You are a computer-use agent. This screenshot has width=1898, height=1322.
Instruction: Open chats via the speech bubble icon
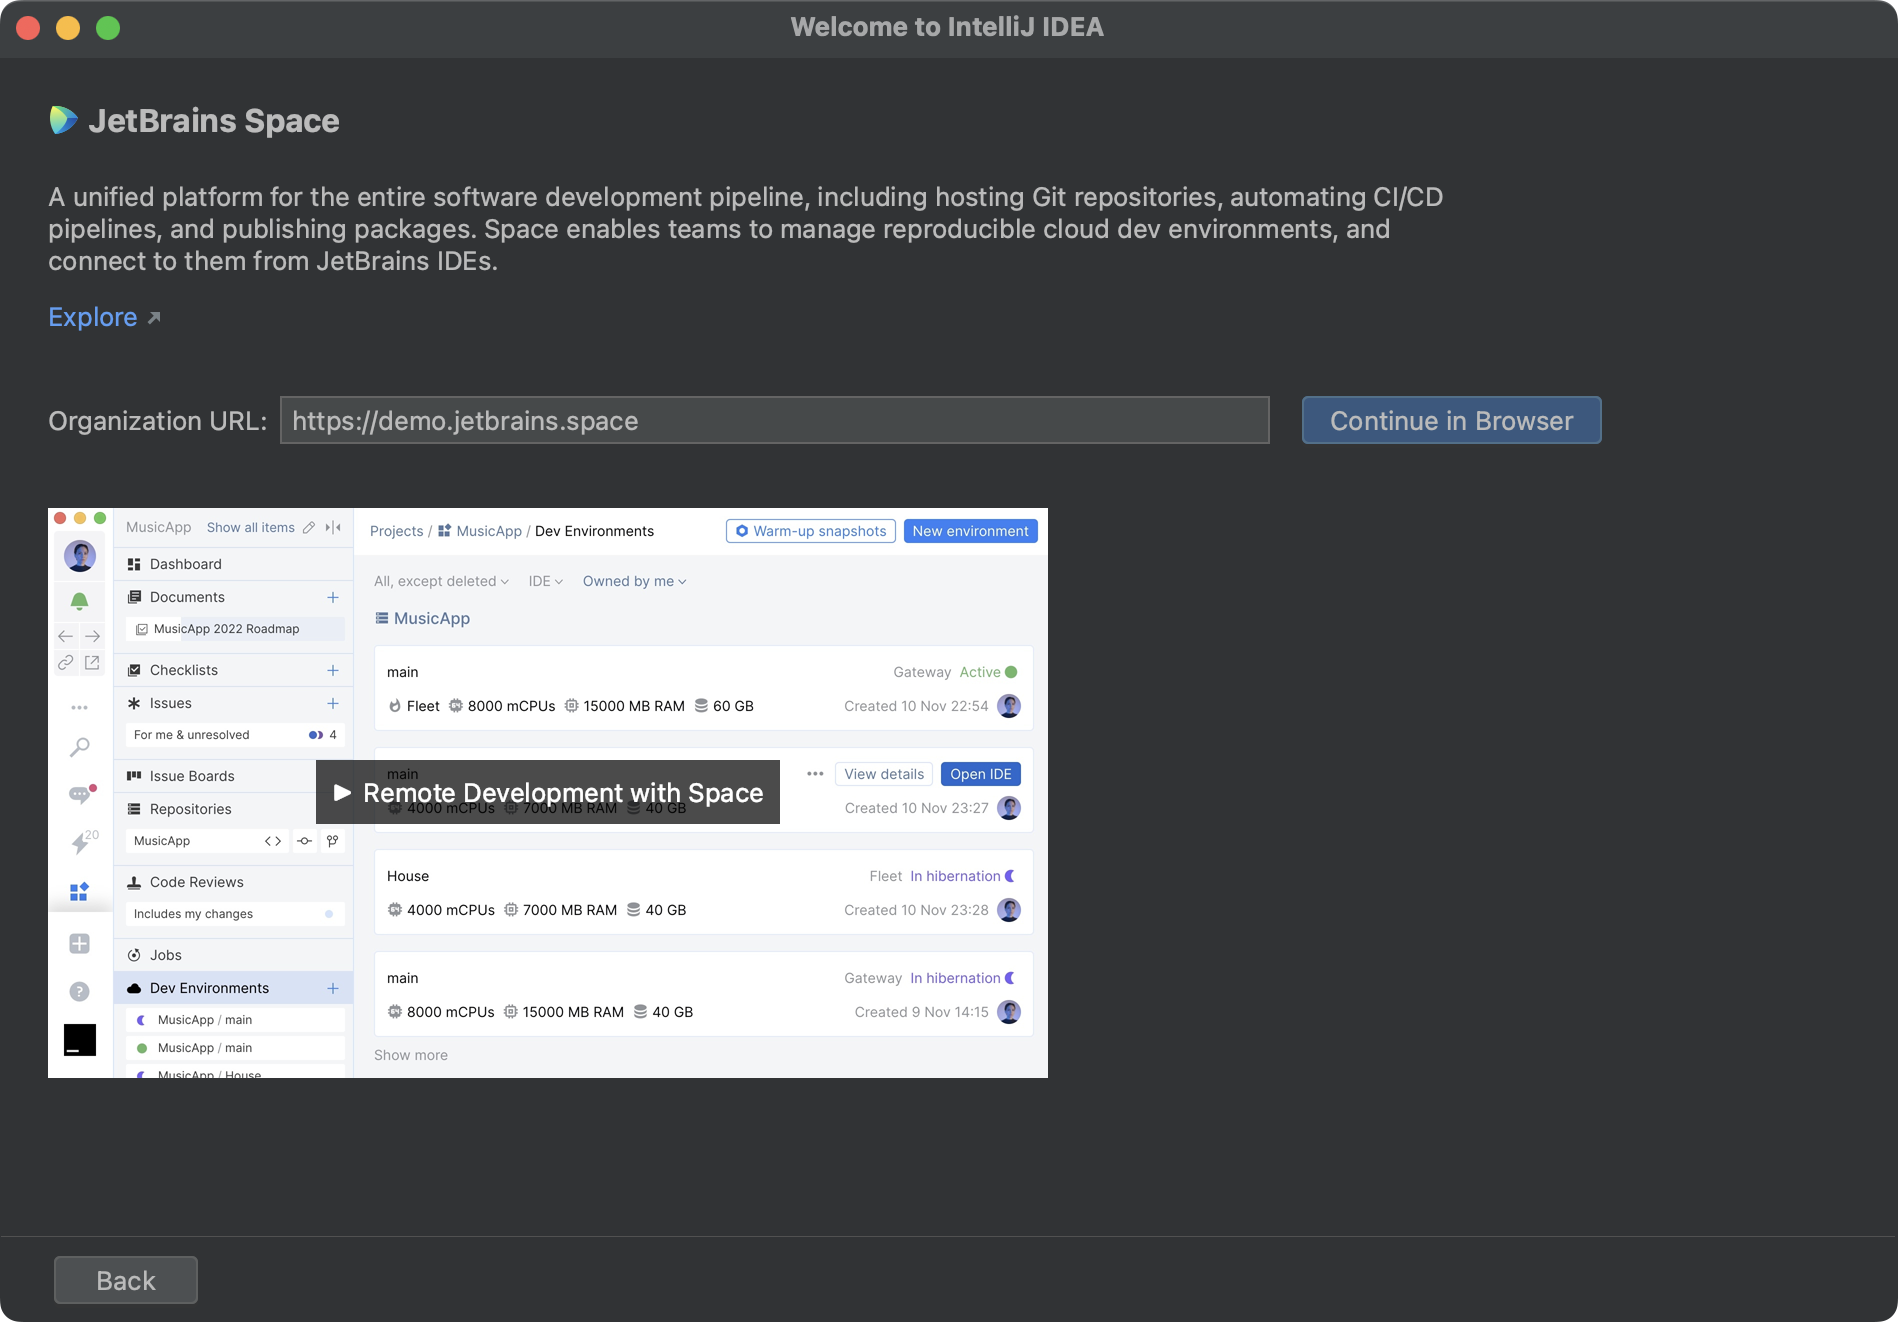(80, 794)
